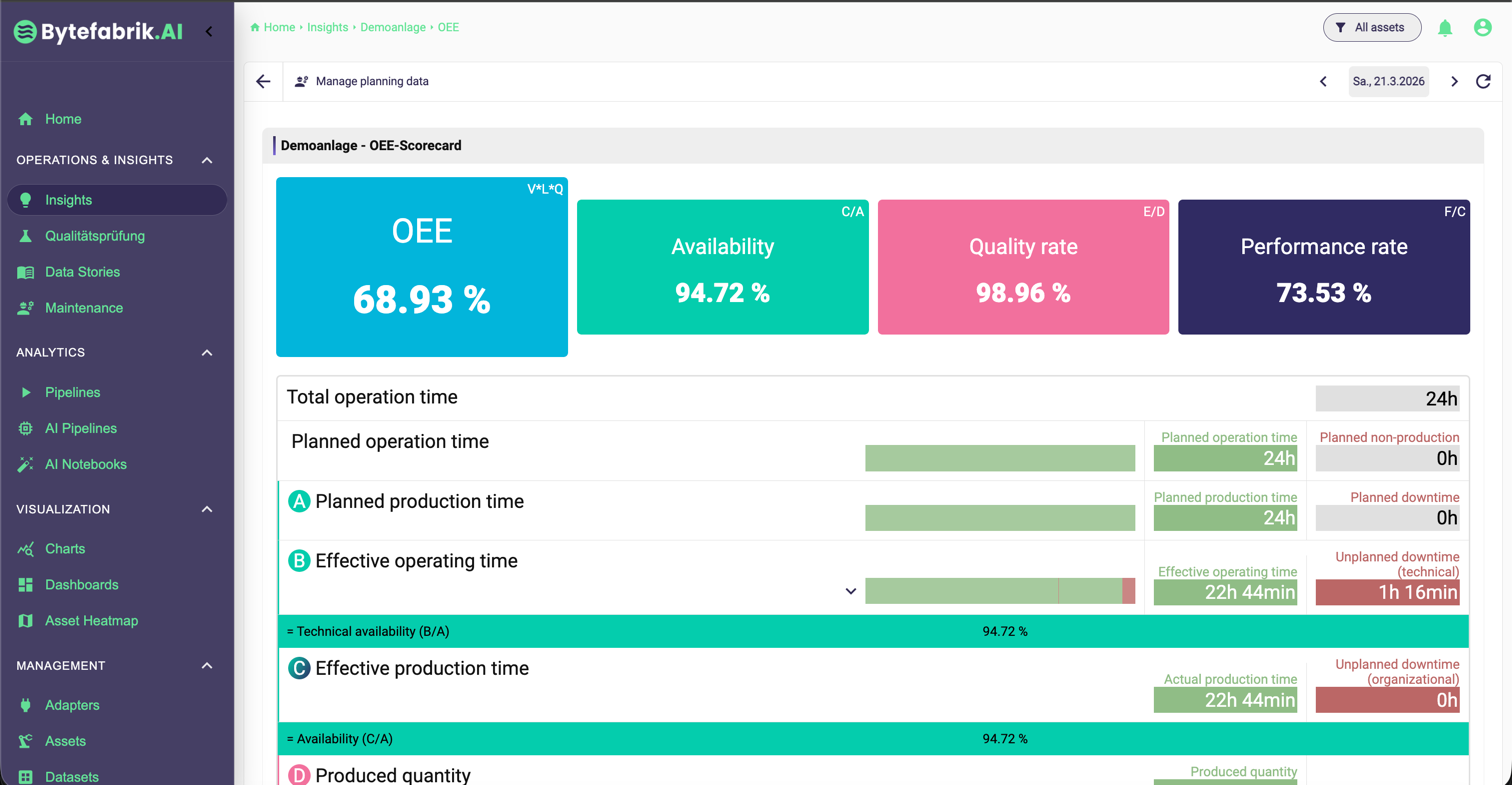Click the refresh icon beside the date
Viewport: 1512px width, 785px height.
(x=1483, y=81)
